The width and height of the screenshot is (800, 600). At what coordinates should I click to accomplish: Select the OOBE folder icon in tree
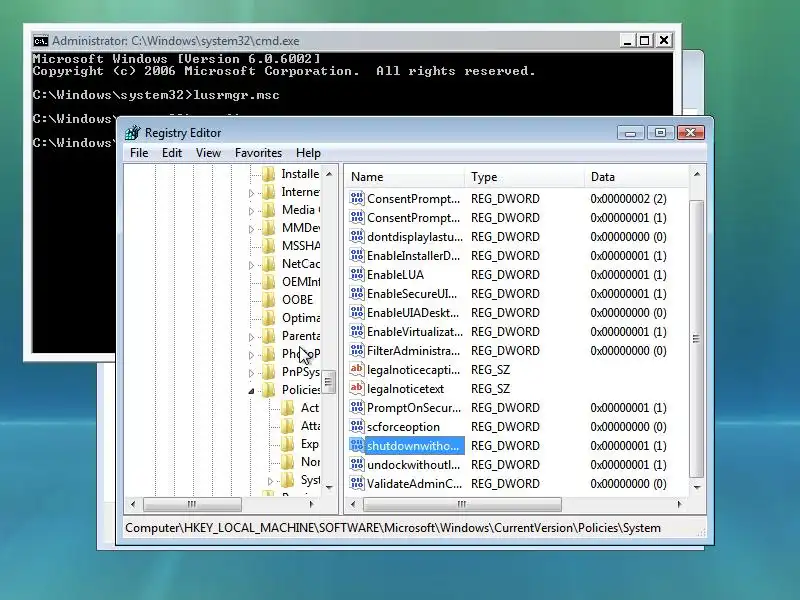(269, 300)
